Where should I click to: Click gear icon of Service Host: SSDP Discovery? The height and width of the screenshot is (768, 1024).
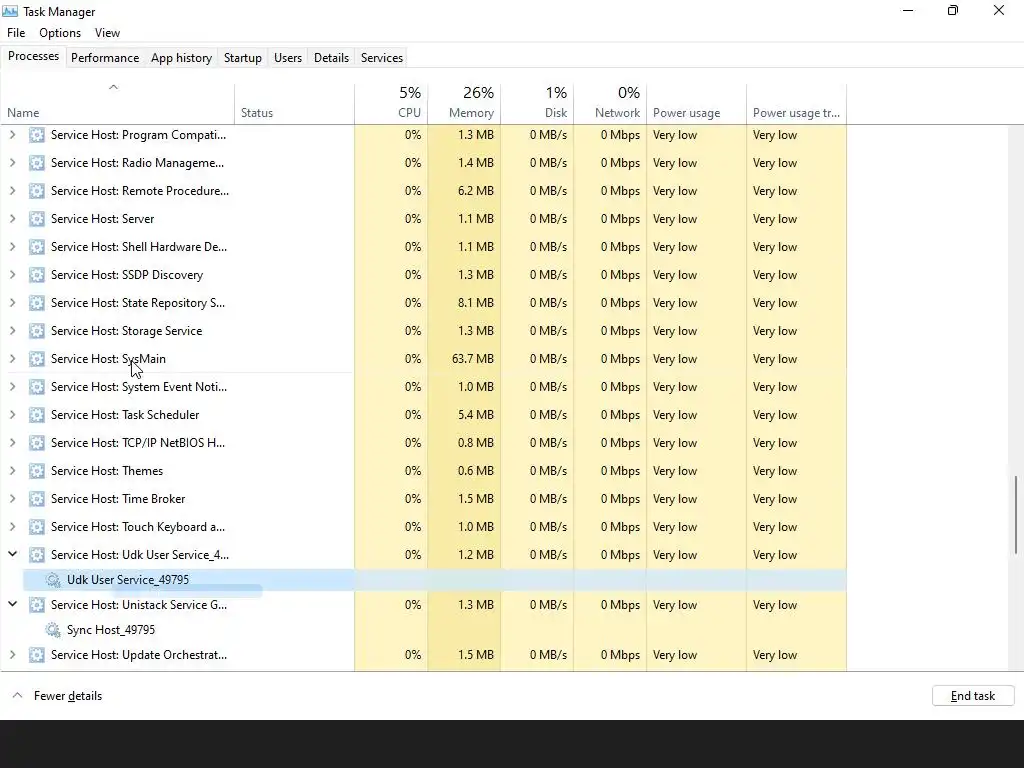point(37,275)
